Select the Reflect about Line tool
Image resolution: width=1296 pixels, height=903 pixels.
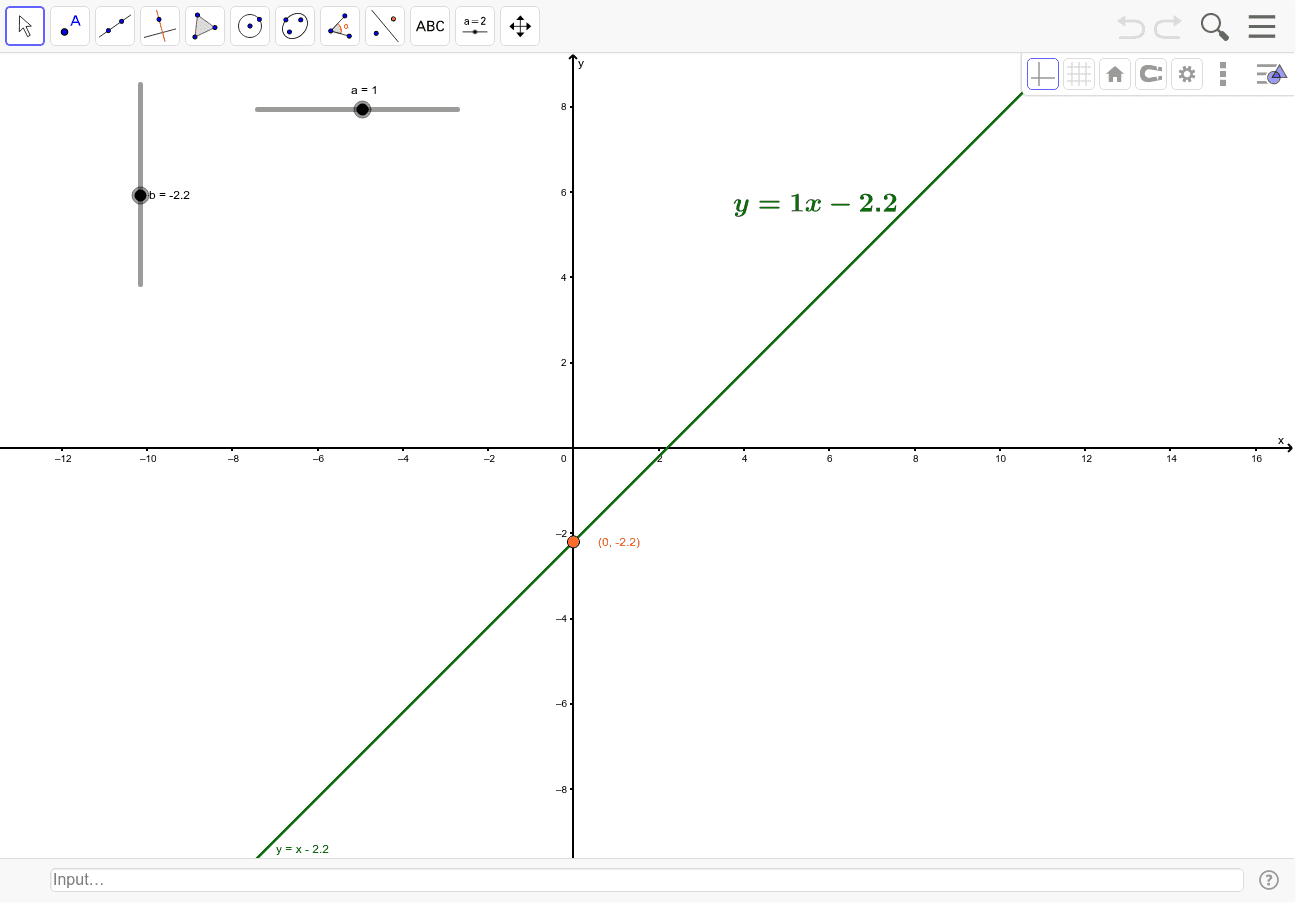point(385,26)
